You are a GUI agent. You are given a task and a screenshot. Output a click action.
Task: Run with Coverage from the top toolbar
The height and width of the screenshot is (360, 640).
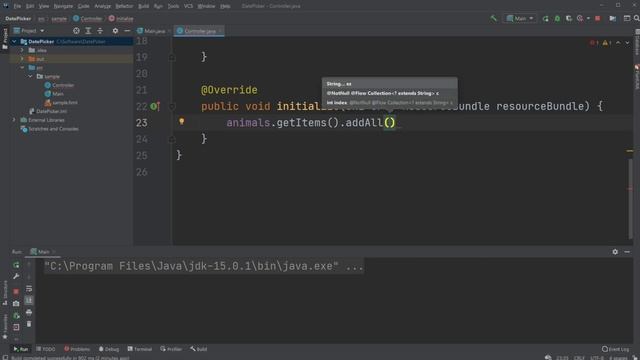pyautogui.click(x=569, y=18)
